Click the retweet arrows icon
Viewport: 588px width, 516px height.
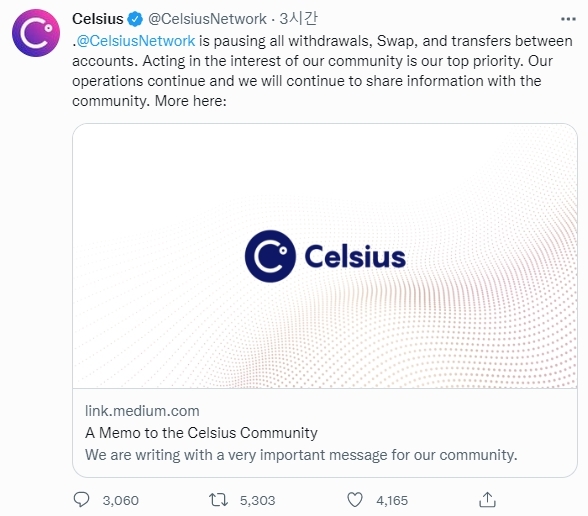click(x=218, y=500)
